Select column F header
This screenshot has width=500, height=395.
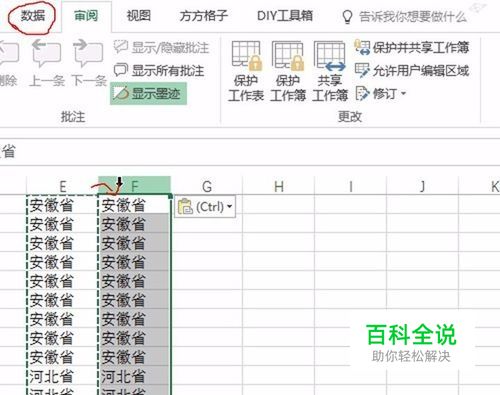tap(135, 186)
